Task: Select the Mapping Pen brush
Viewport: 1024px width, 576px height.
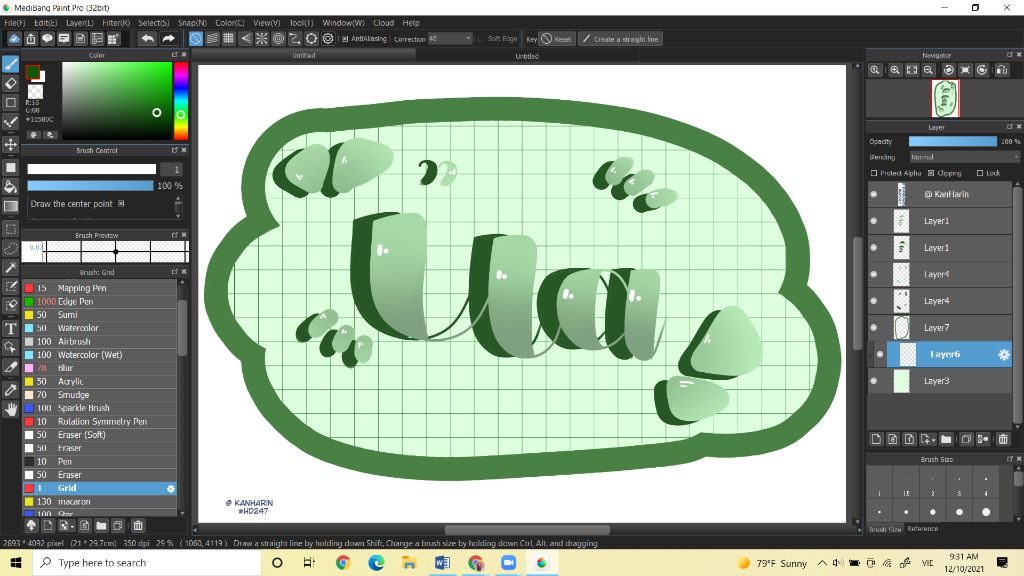Action: (x=99, y=288)
